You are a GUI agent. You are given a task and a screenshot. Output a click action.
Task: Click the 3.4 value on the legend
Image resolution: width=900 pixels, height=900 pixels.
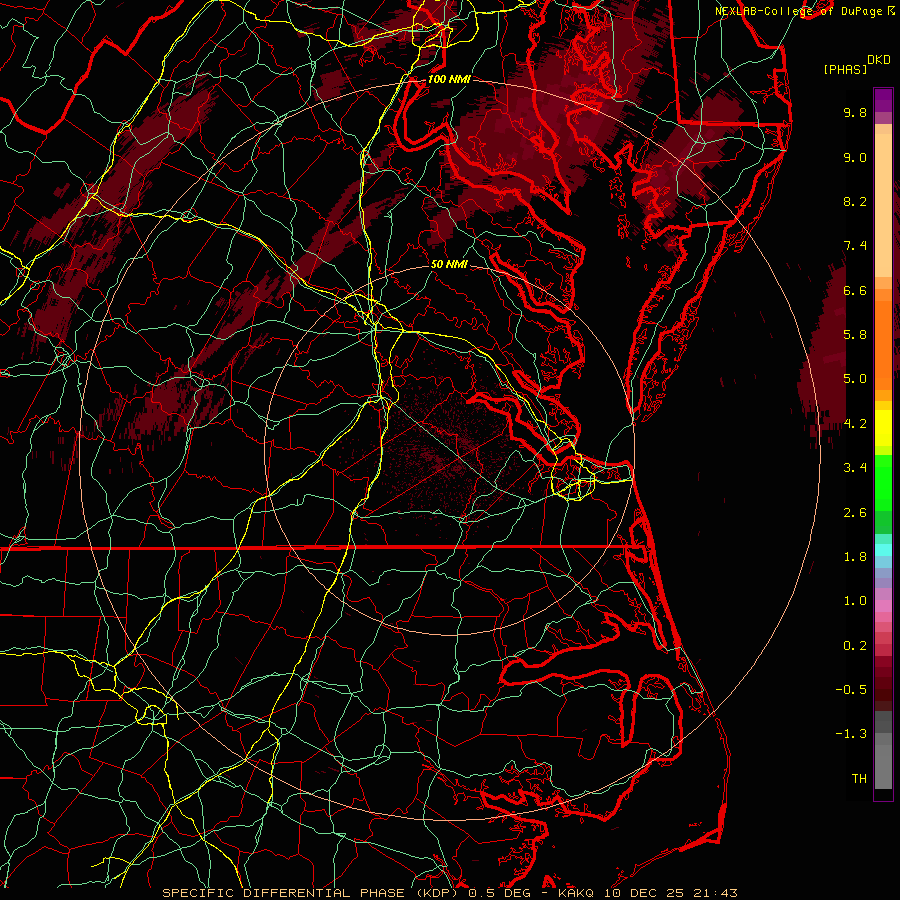pos(855,468)
